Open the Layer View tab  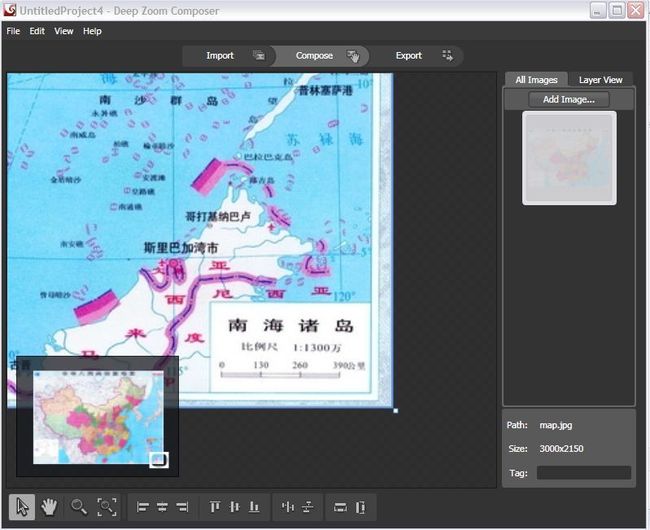pyautogui.click(x=600, y=80)
